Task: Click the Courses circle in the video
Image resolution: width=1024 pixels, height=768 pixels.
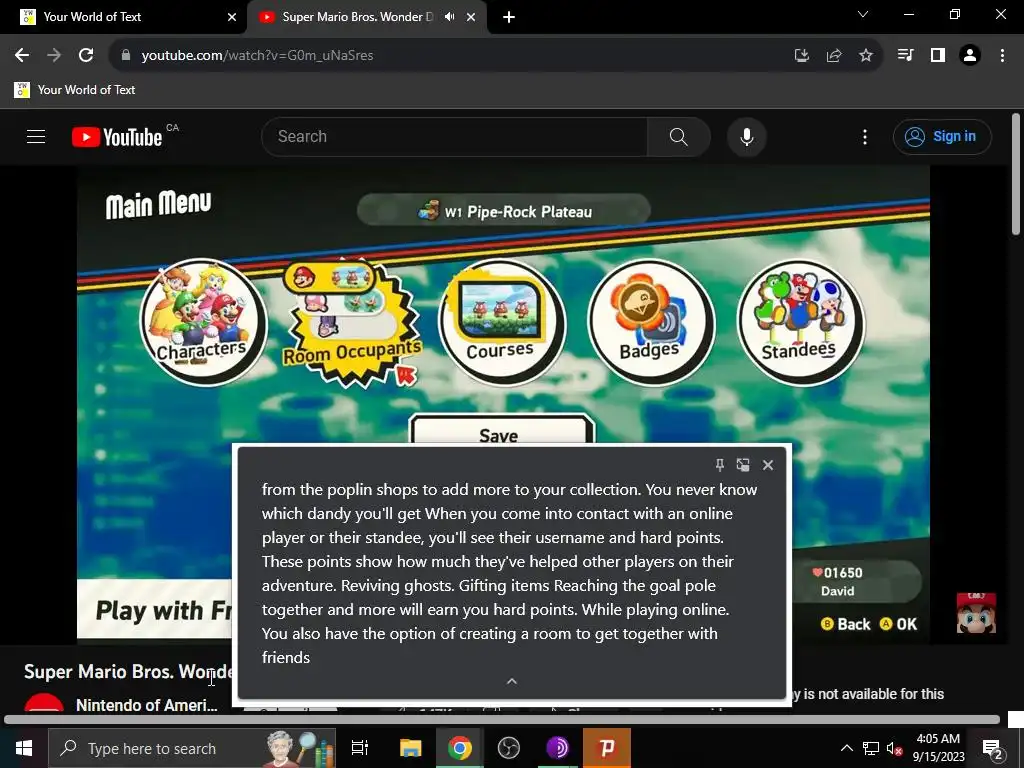Action: coord(501,322)
